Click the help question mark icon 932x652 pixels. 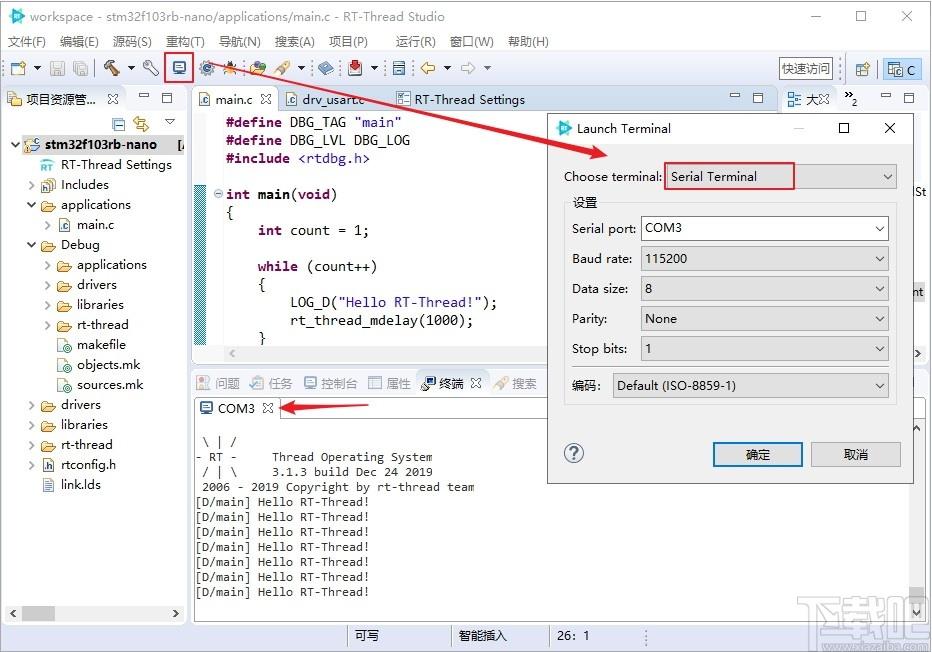point(574,453)
